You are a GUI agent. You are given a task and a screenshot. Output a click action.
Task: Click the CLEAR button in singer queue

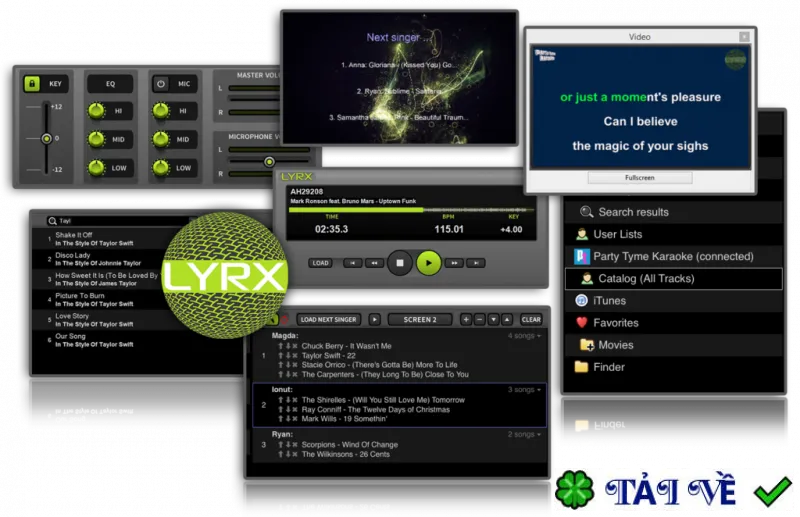point(531,319)
